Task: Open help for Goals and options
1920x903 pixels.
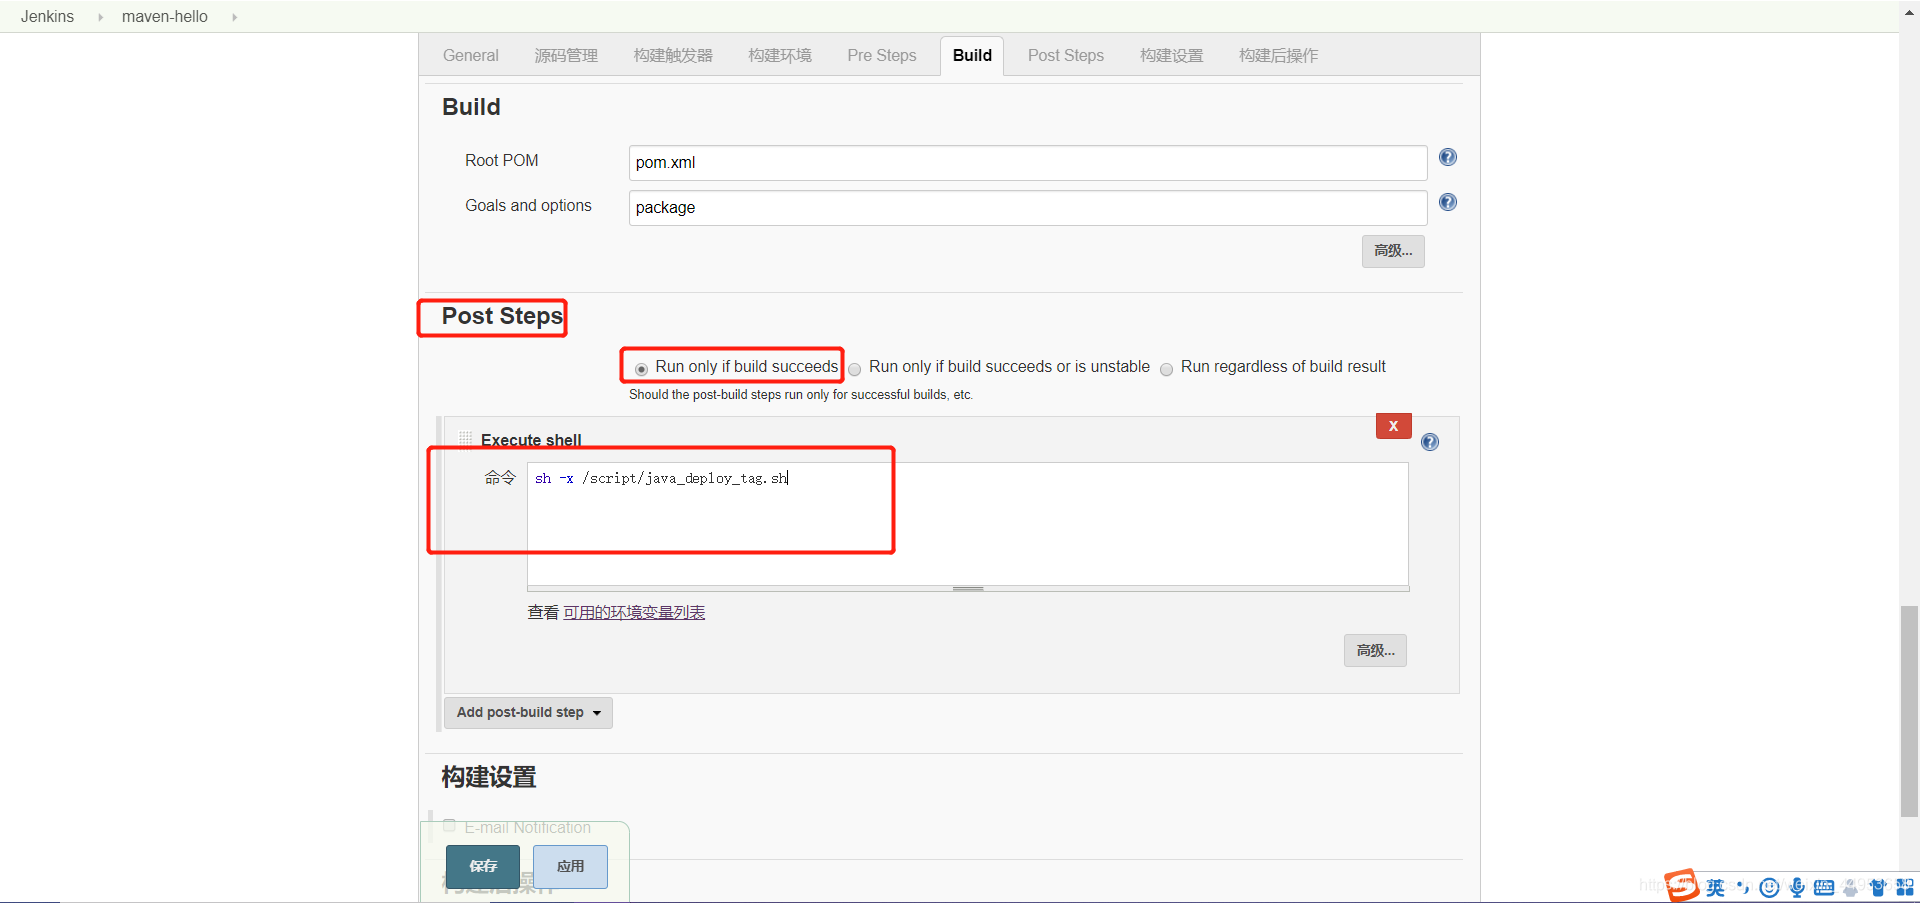Action: click(x=1447, y=202)
